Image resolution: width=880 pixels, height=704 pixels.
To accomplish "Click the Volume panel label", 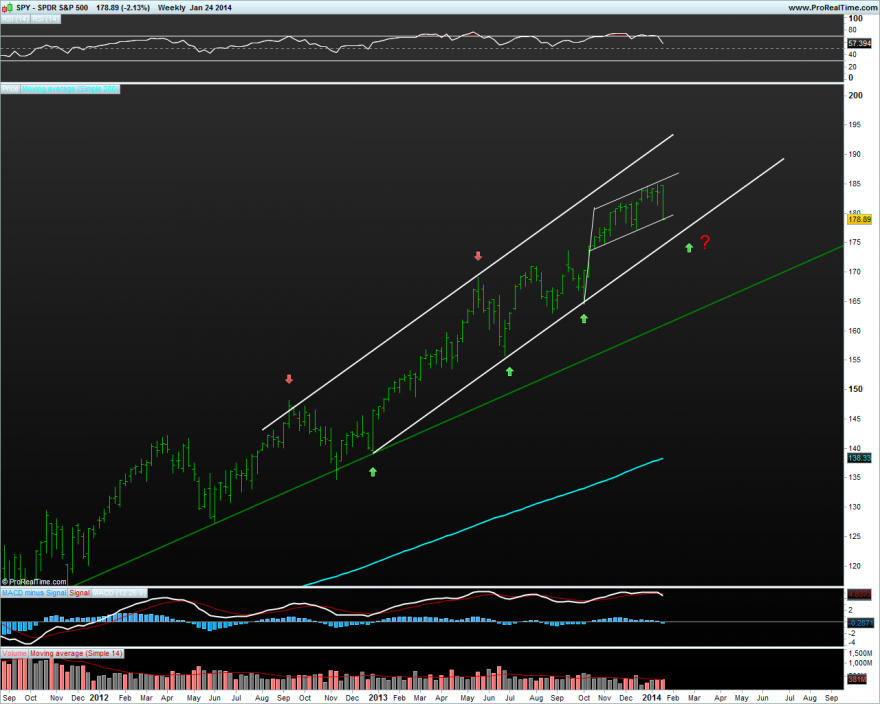I will (15, 653).
